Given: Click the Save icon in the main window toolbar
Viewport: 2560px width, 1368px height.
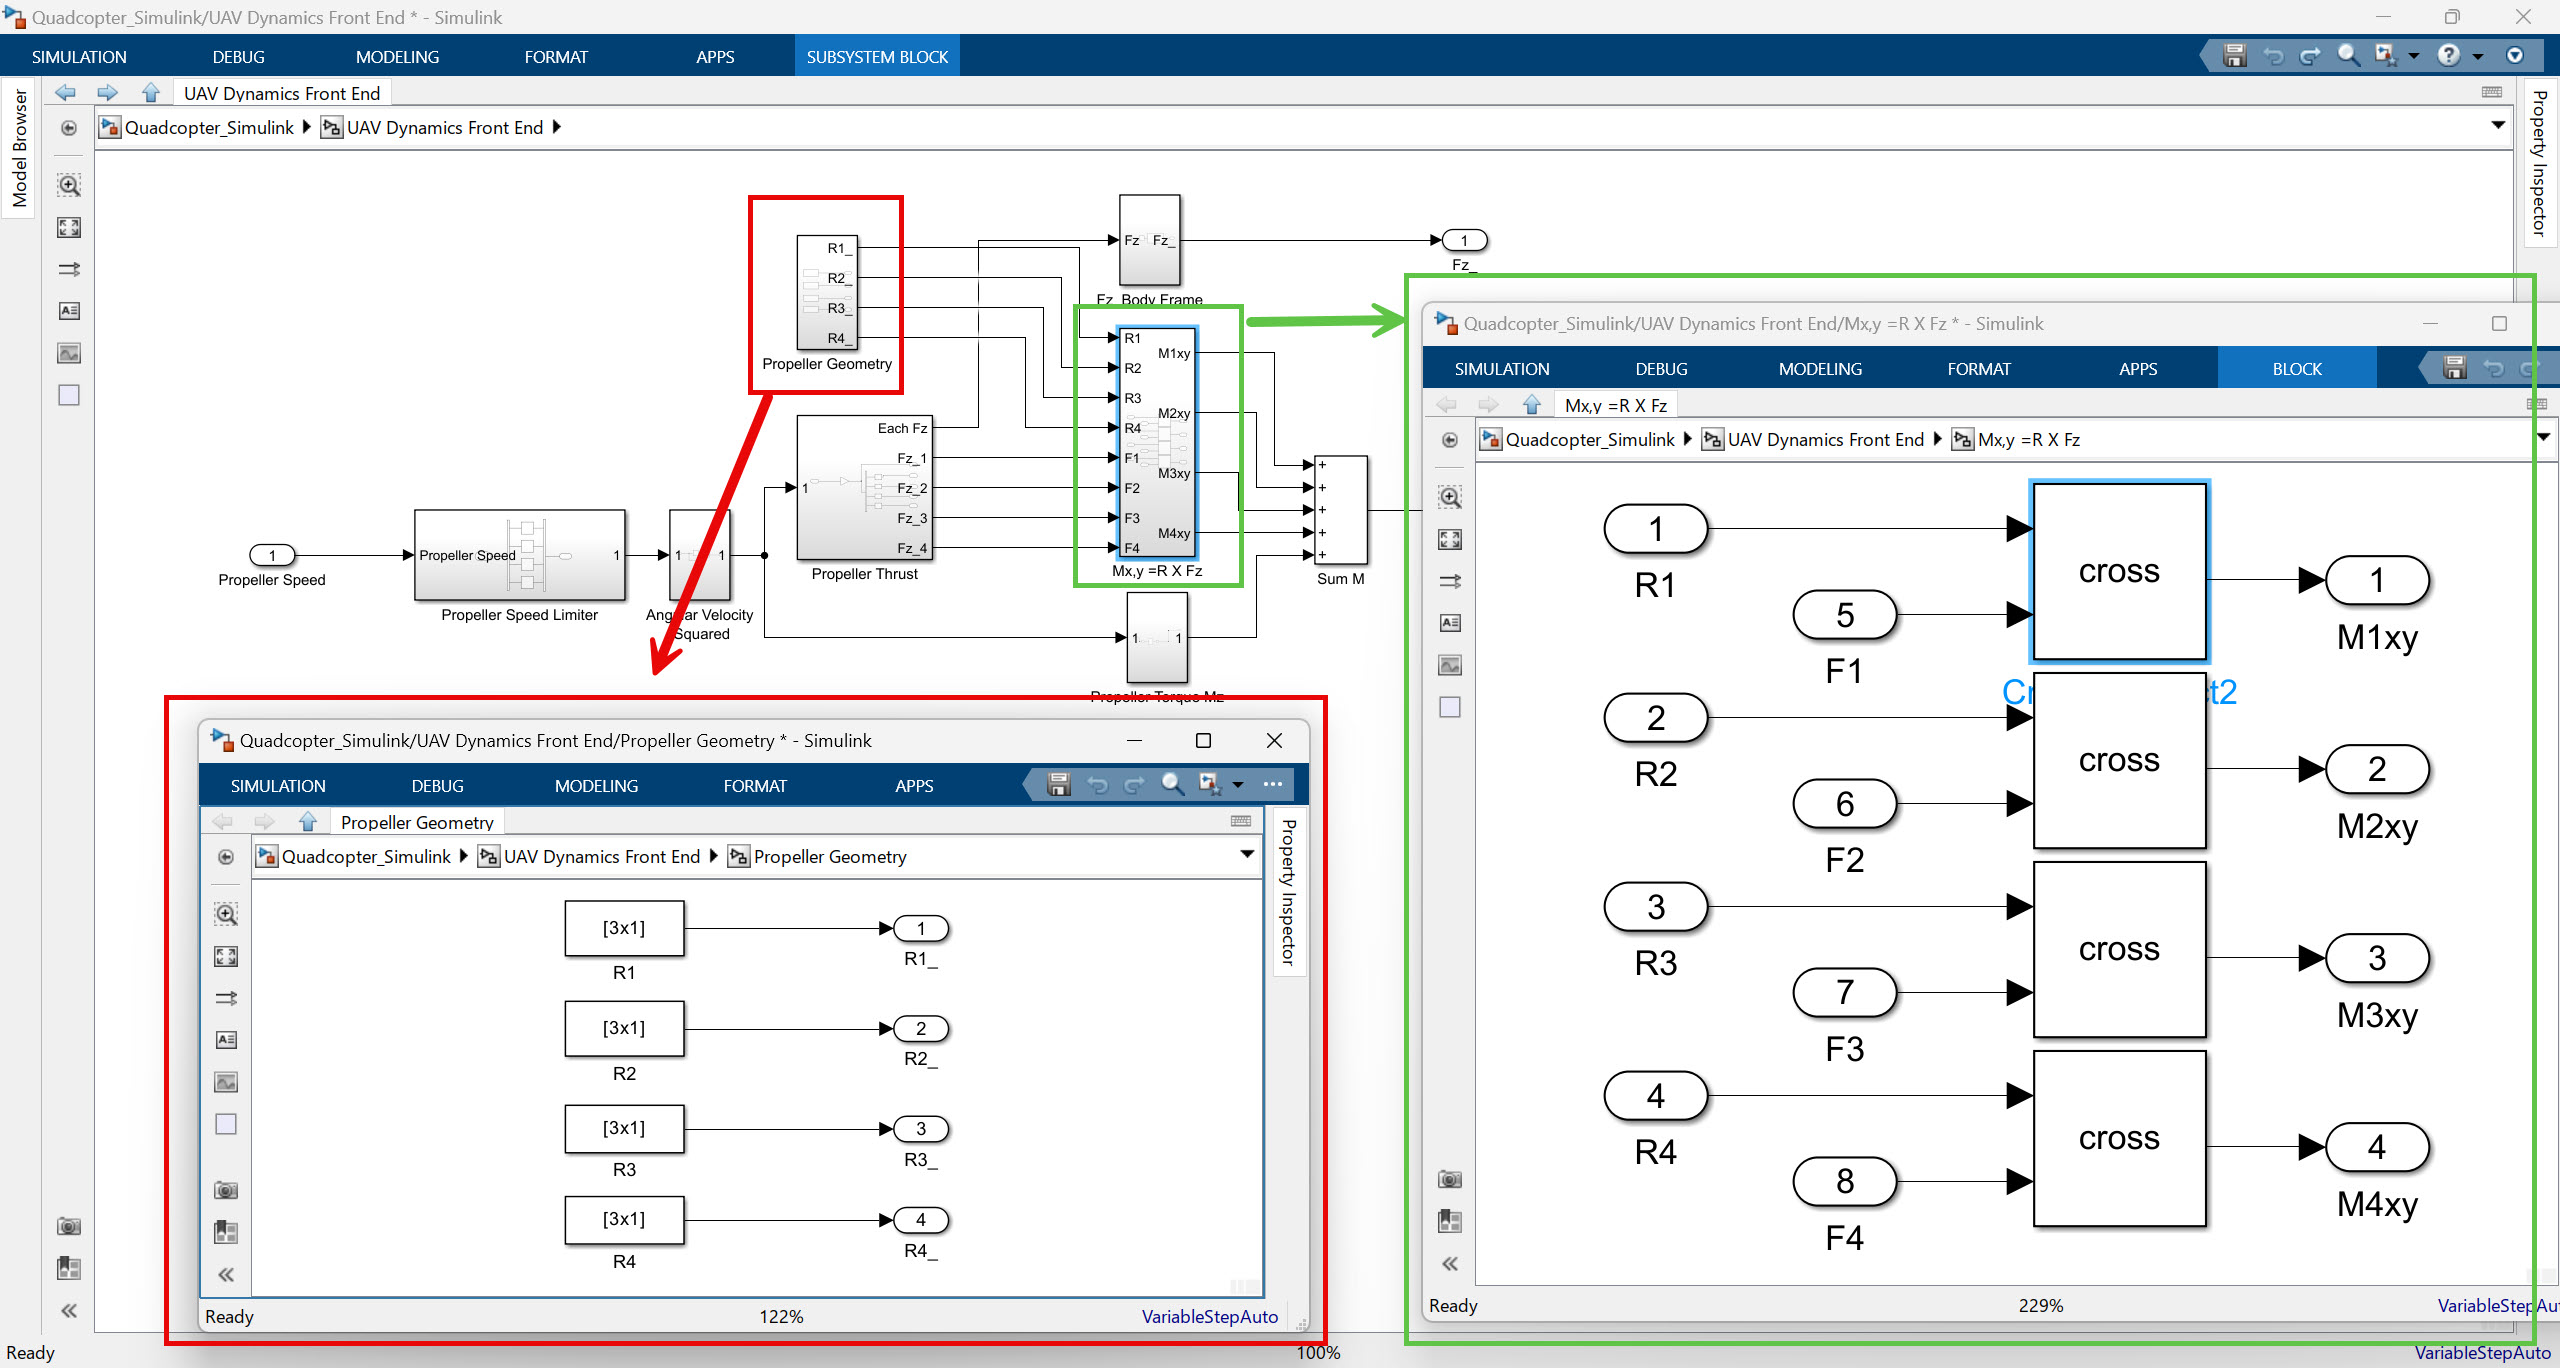Looking at the screenshot, I should pos(2234,56).
